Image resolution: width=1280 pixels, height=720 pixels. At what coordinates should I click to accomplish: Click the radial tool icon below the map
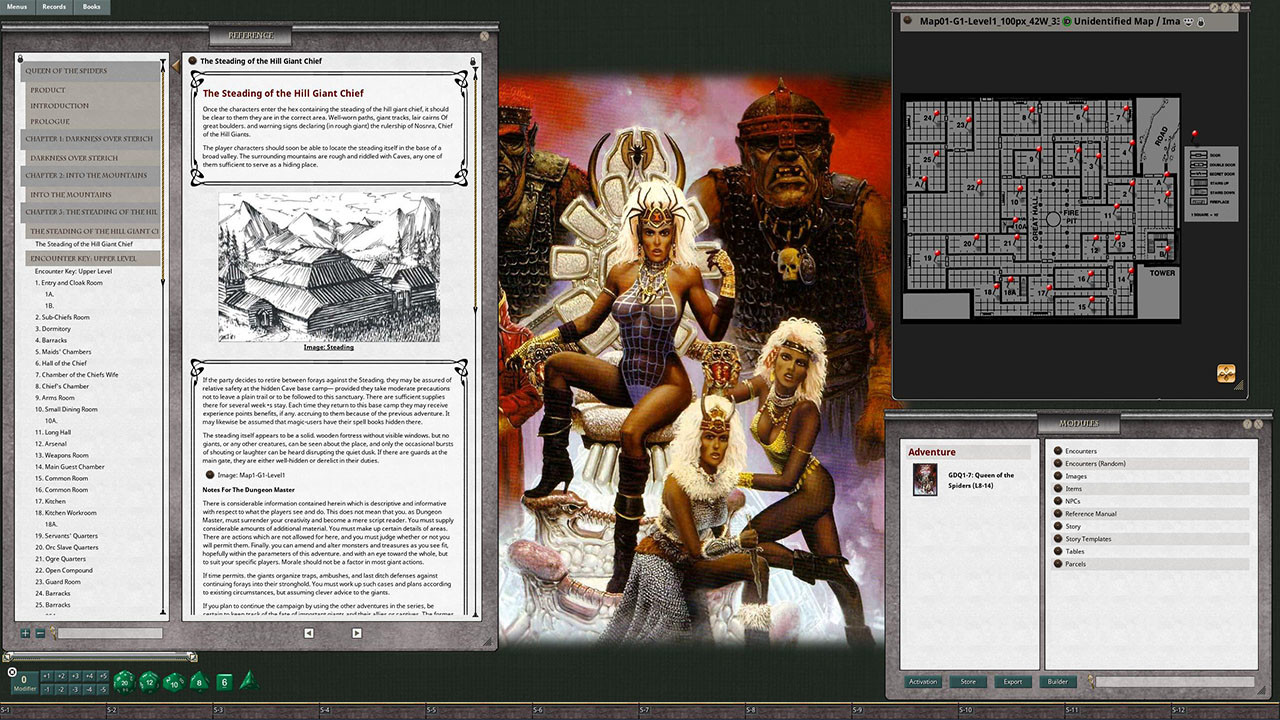[1224, 374]
